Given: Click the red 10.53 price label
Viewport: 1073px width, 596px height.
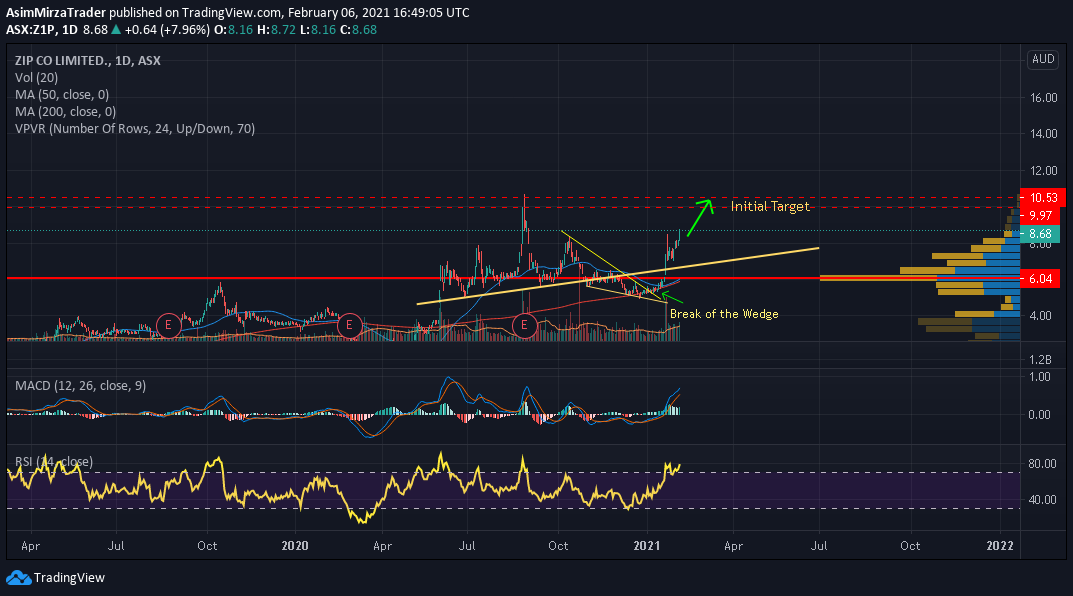Looking at the screenshot, I should click(x=1043, y=198).
